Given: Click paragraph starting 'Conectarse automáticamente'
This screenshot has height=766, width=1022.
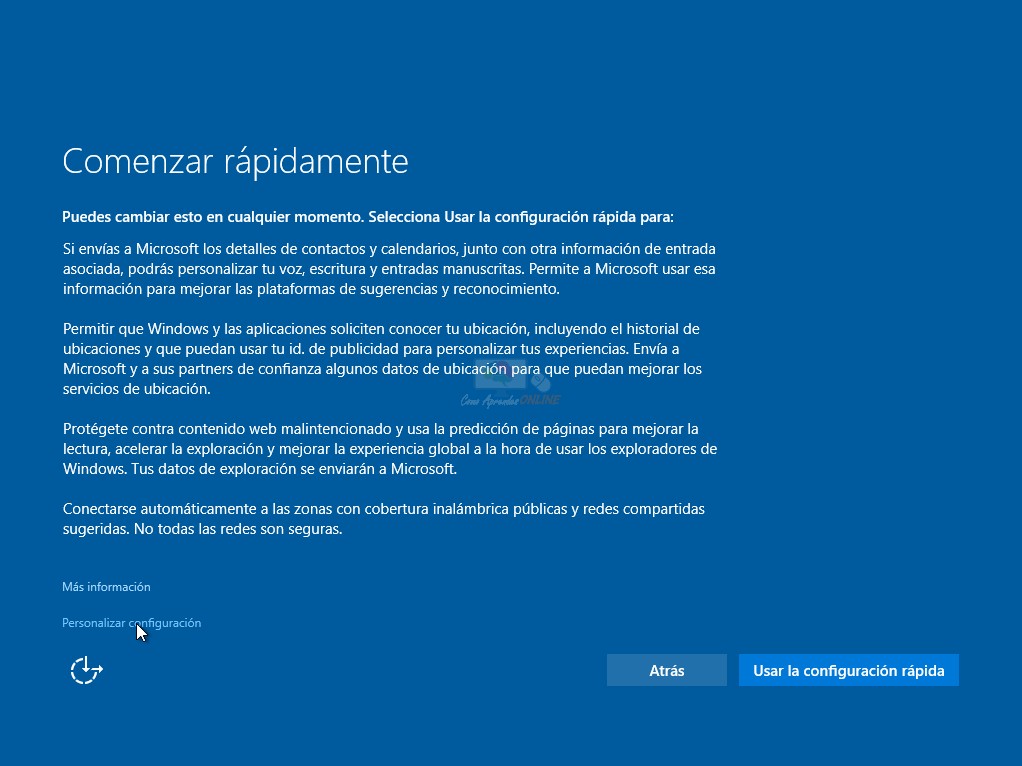Looking at the screenshot, I should tap(383, 518).
